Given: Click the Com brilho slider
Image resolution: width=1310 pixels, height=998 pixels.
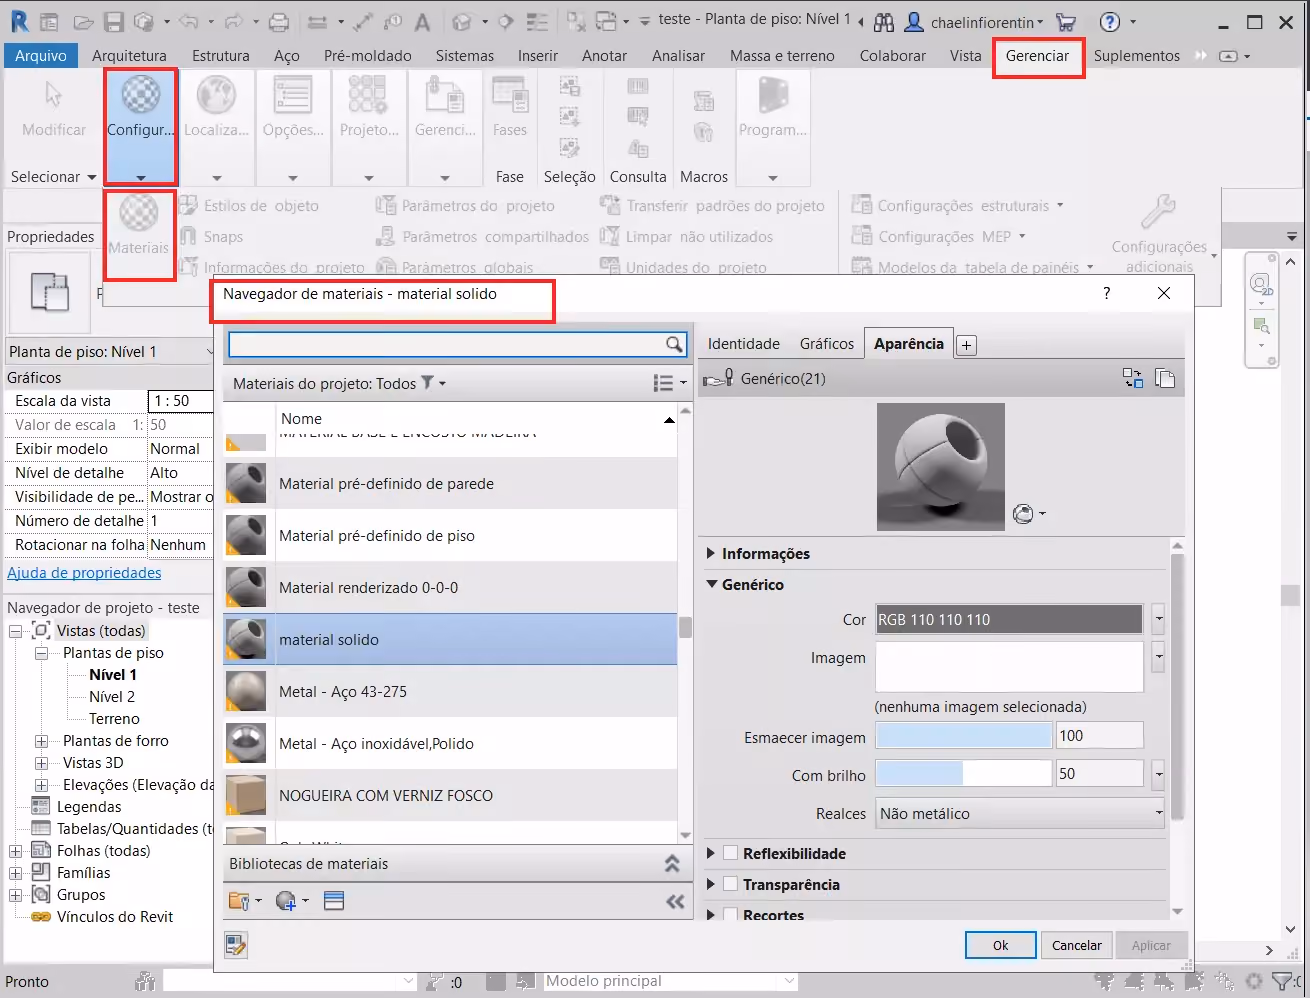Looking at the screenshot, I should (965, 774).
